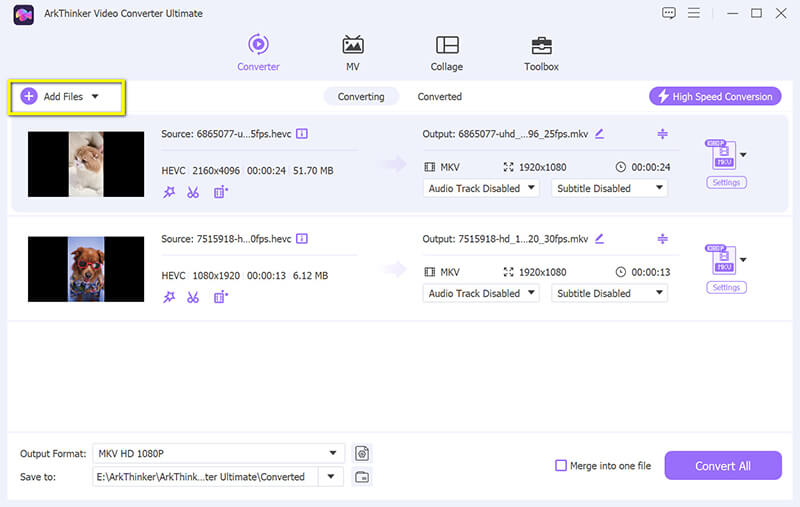Show the Converted list
The image size is (800, 507).
(x=439, y=96)
